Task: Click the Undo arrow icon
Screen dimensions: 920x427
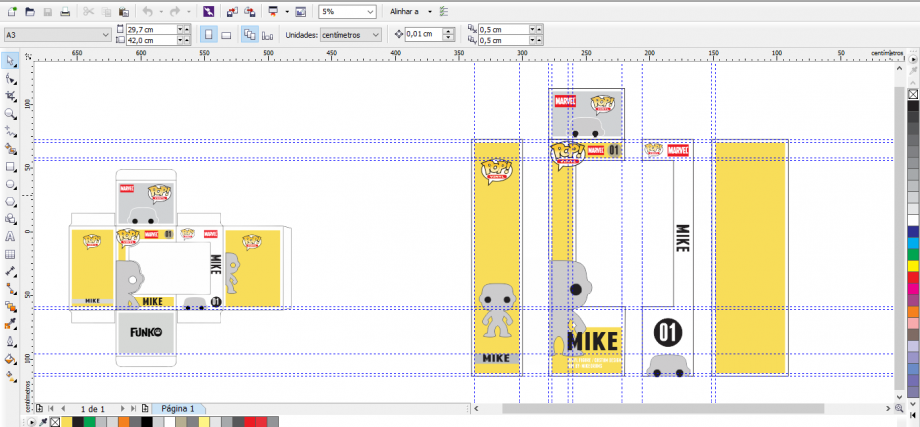Action: click(x=148, y=12)
